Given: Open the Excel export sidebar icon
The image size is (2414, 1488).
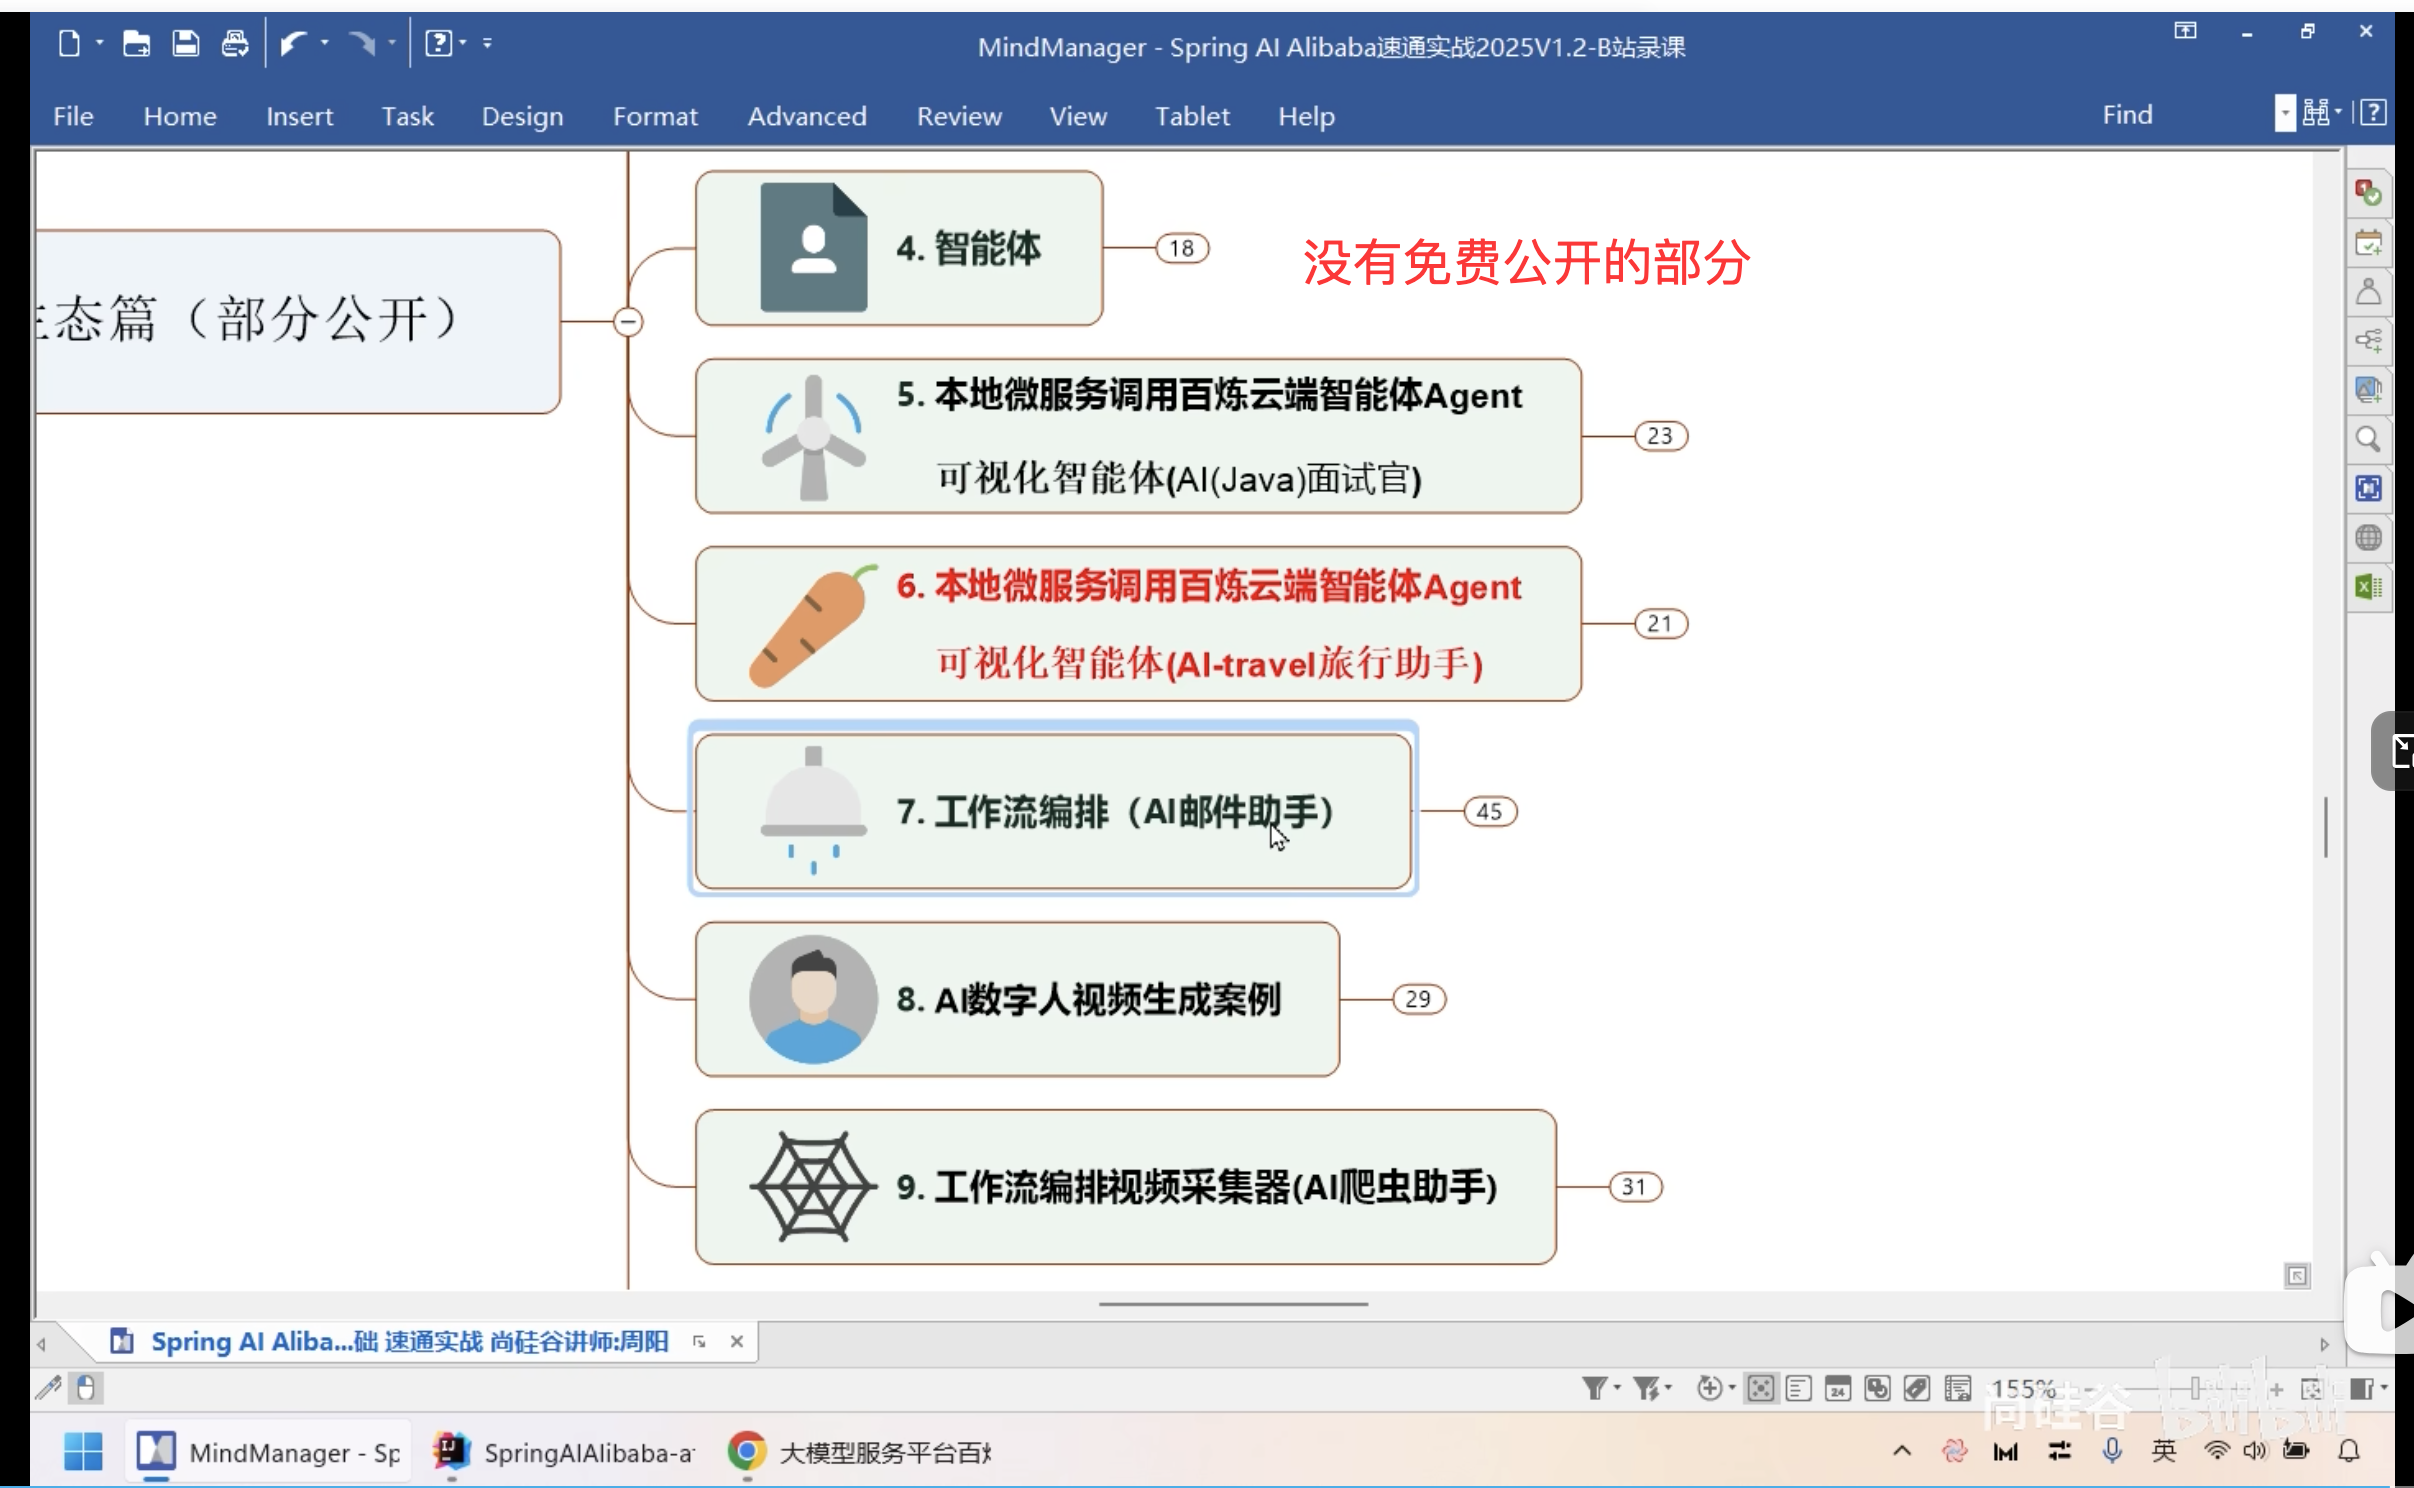Looking at the screenshot, I should coord(2369,580).
